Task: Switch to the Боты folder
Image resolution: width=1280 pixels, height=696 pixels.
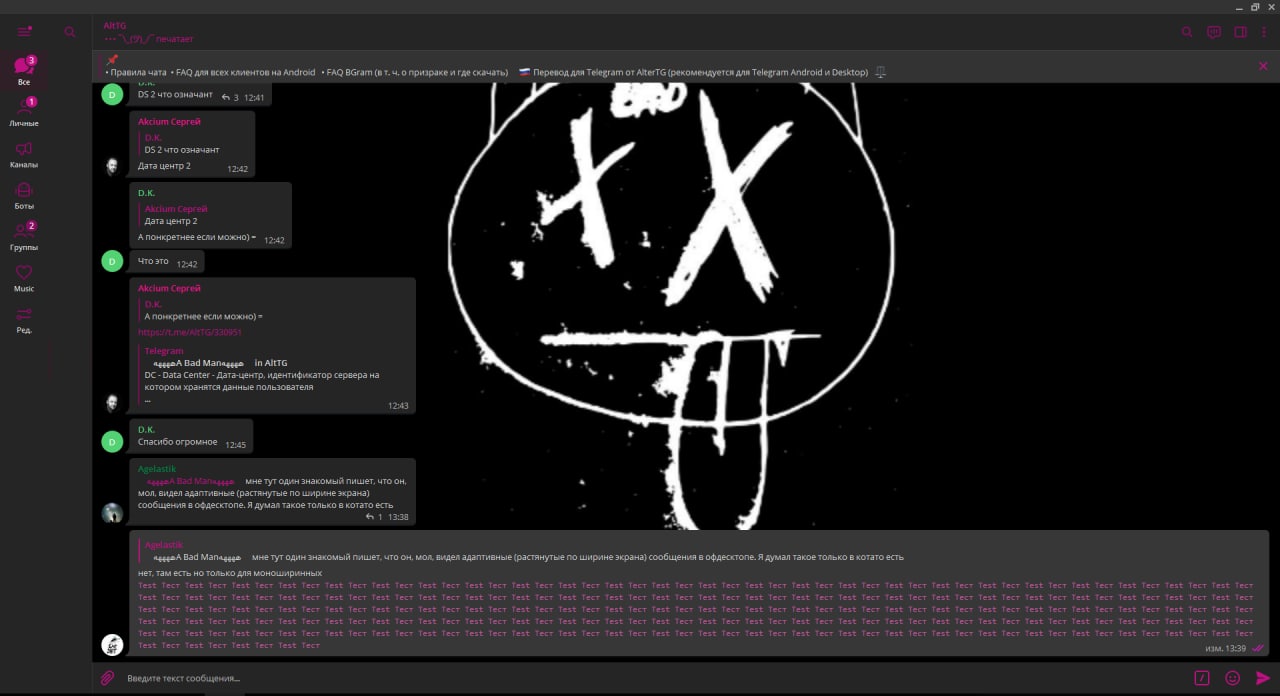Action: tap(24, 195)
